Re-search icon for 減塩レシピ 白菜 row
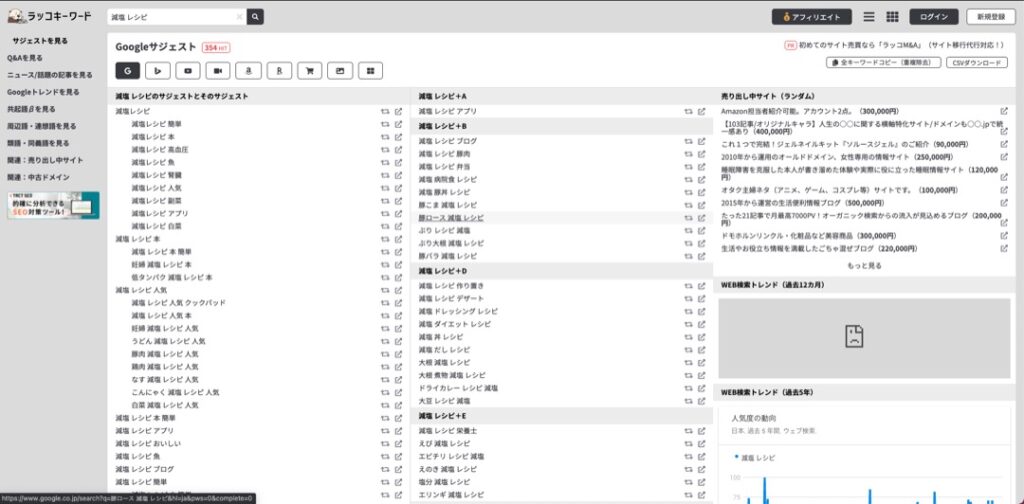 pos(385,226)
